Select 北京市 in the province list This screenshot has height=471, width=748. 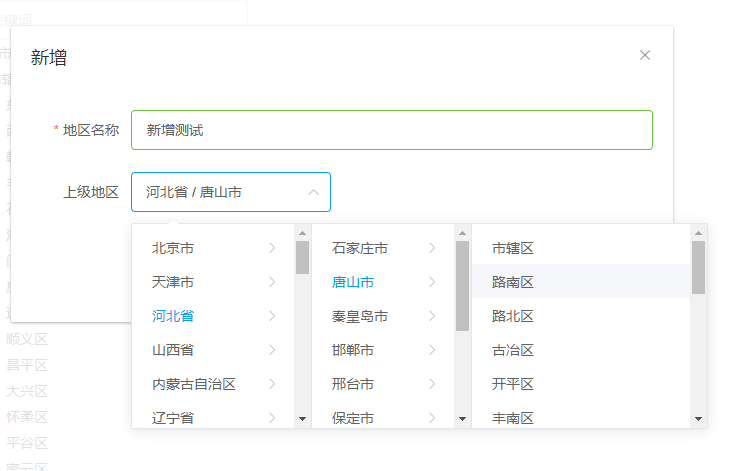(173, 248)
